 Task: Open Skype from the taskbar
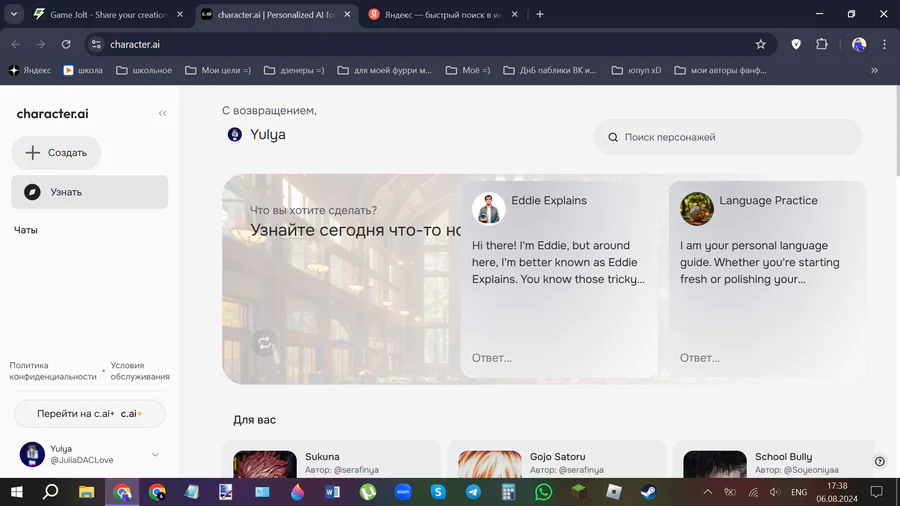tap(438, 492)
